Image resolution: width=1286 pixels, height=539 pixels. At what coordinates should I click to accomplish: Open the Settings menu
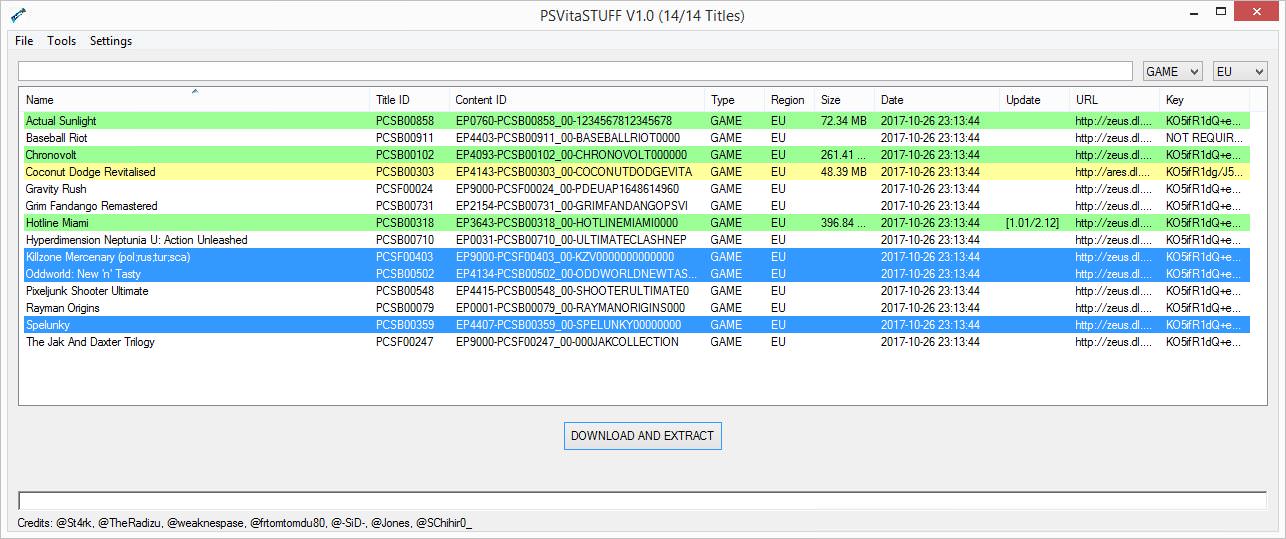111,41
